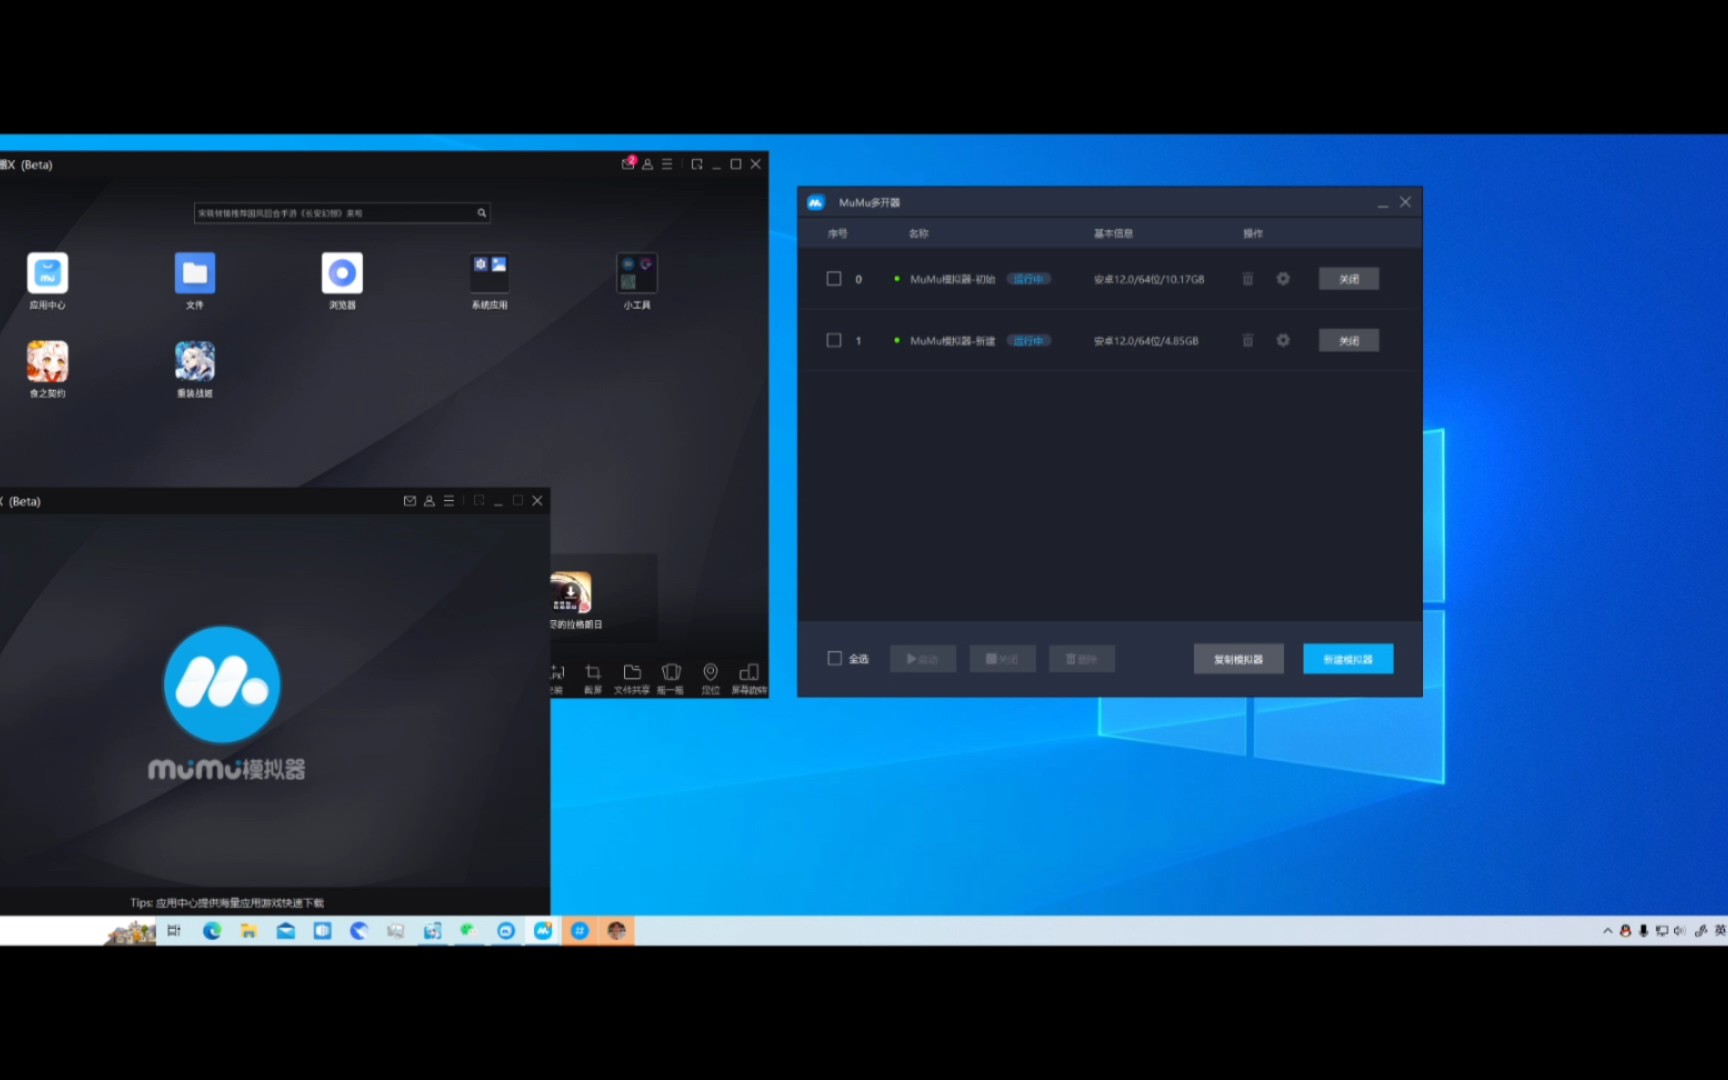
Task: Click 关闭 button for emulator row 0
Action: [x=1348, y=279]
